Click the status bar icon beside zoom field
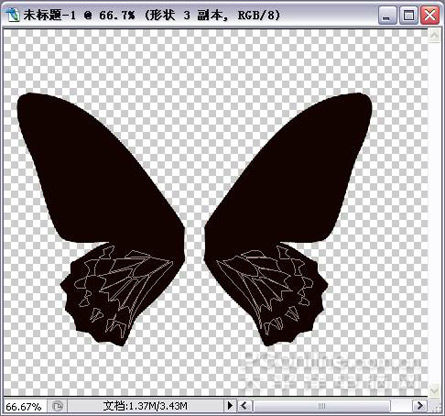 point(58,406)
